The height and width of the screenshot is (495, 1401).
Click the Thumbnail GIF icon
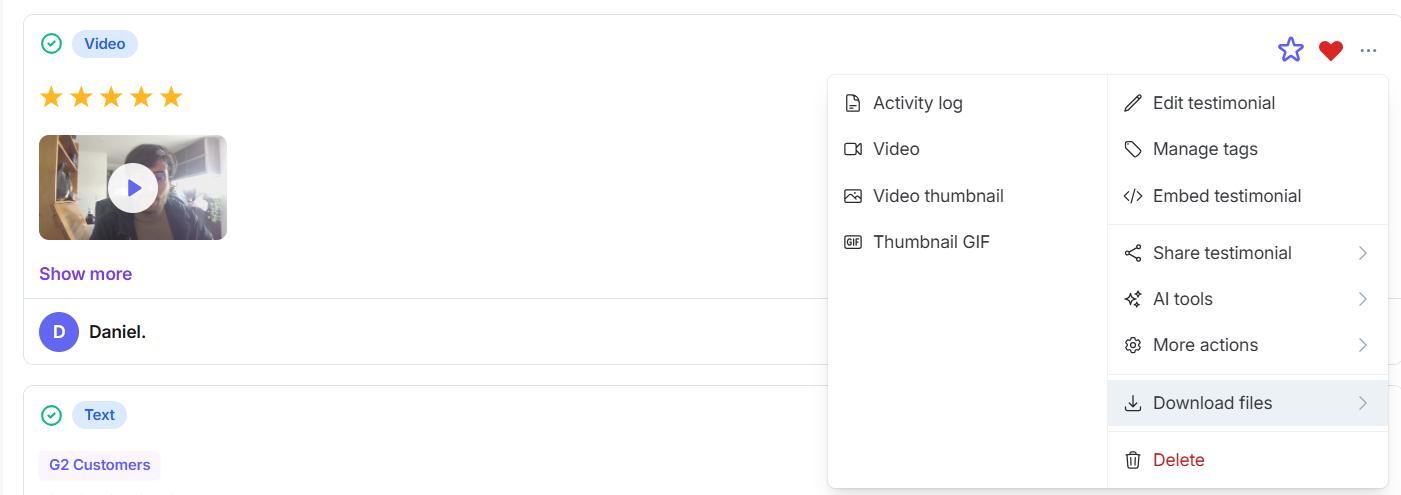click(853, 242)
